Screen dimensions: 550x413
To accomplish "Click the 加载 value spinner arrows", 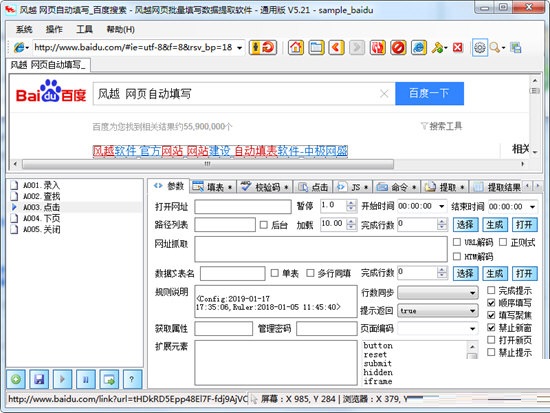I will click(x=351, y=225).
